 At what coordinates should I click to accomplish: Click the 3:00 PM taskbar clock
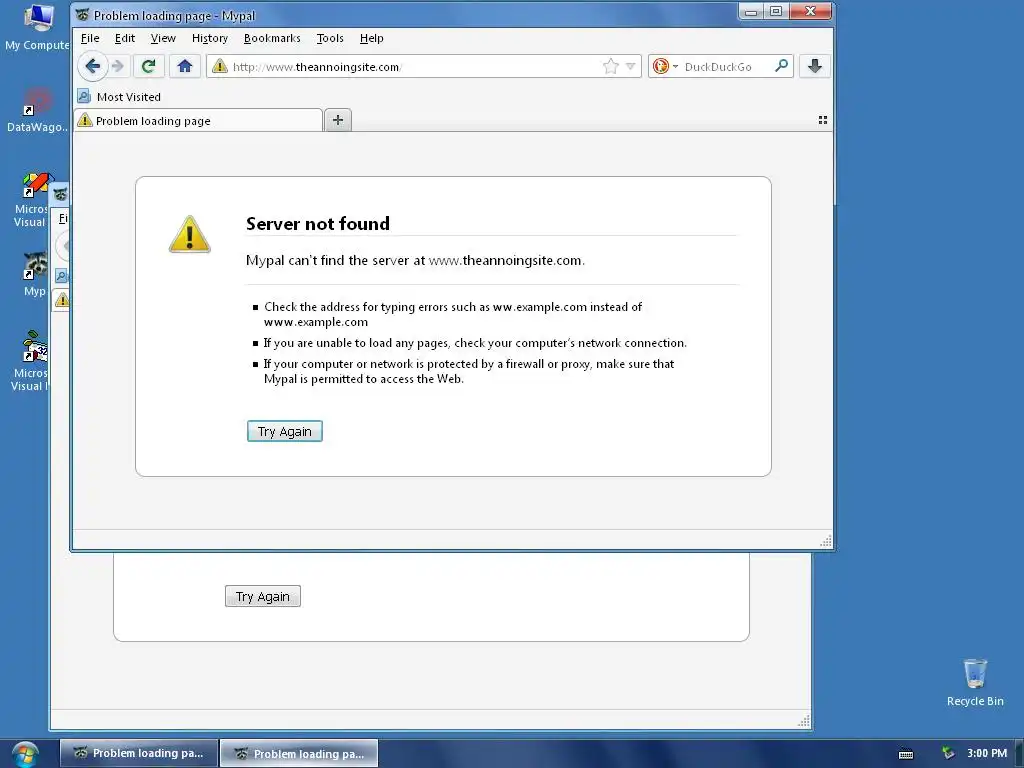pyautogui.click(x=987, y=753)
